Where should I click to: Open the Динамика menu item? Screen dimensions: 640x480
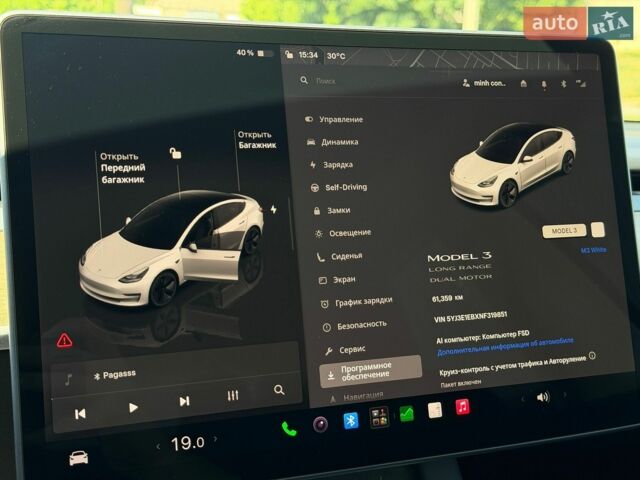(332, 142)
